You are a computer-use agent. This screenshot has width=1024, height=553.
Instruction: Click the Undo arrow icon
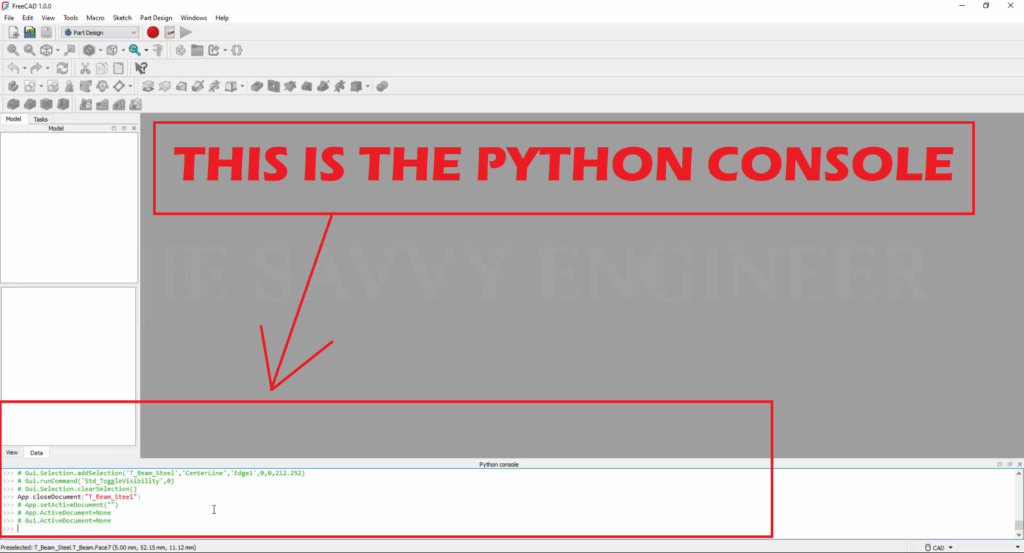(13, 68)
